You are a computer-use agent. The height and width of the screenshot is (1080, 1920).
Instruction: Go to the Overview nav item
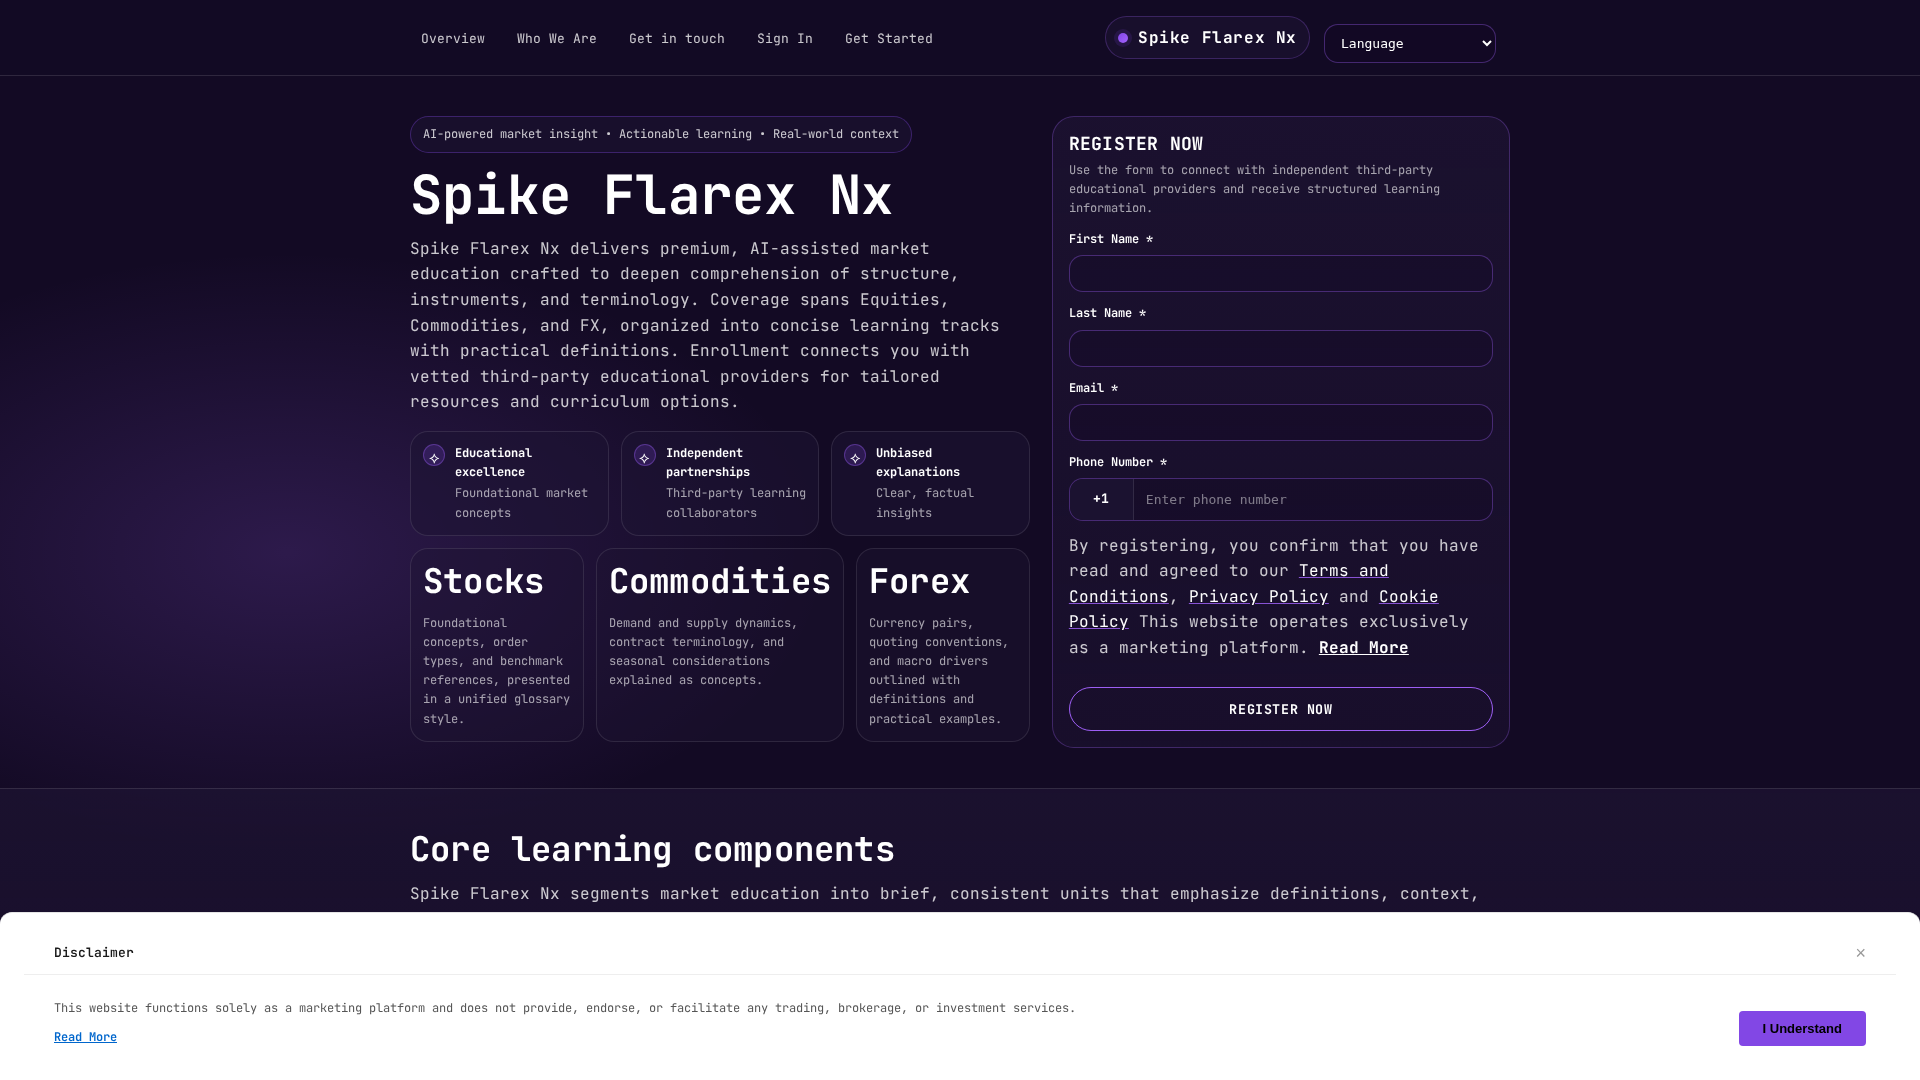click(453, 39)
